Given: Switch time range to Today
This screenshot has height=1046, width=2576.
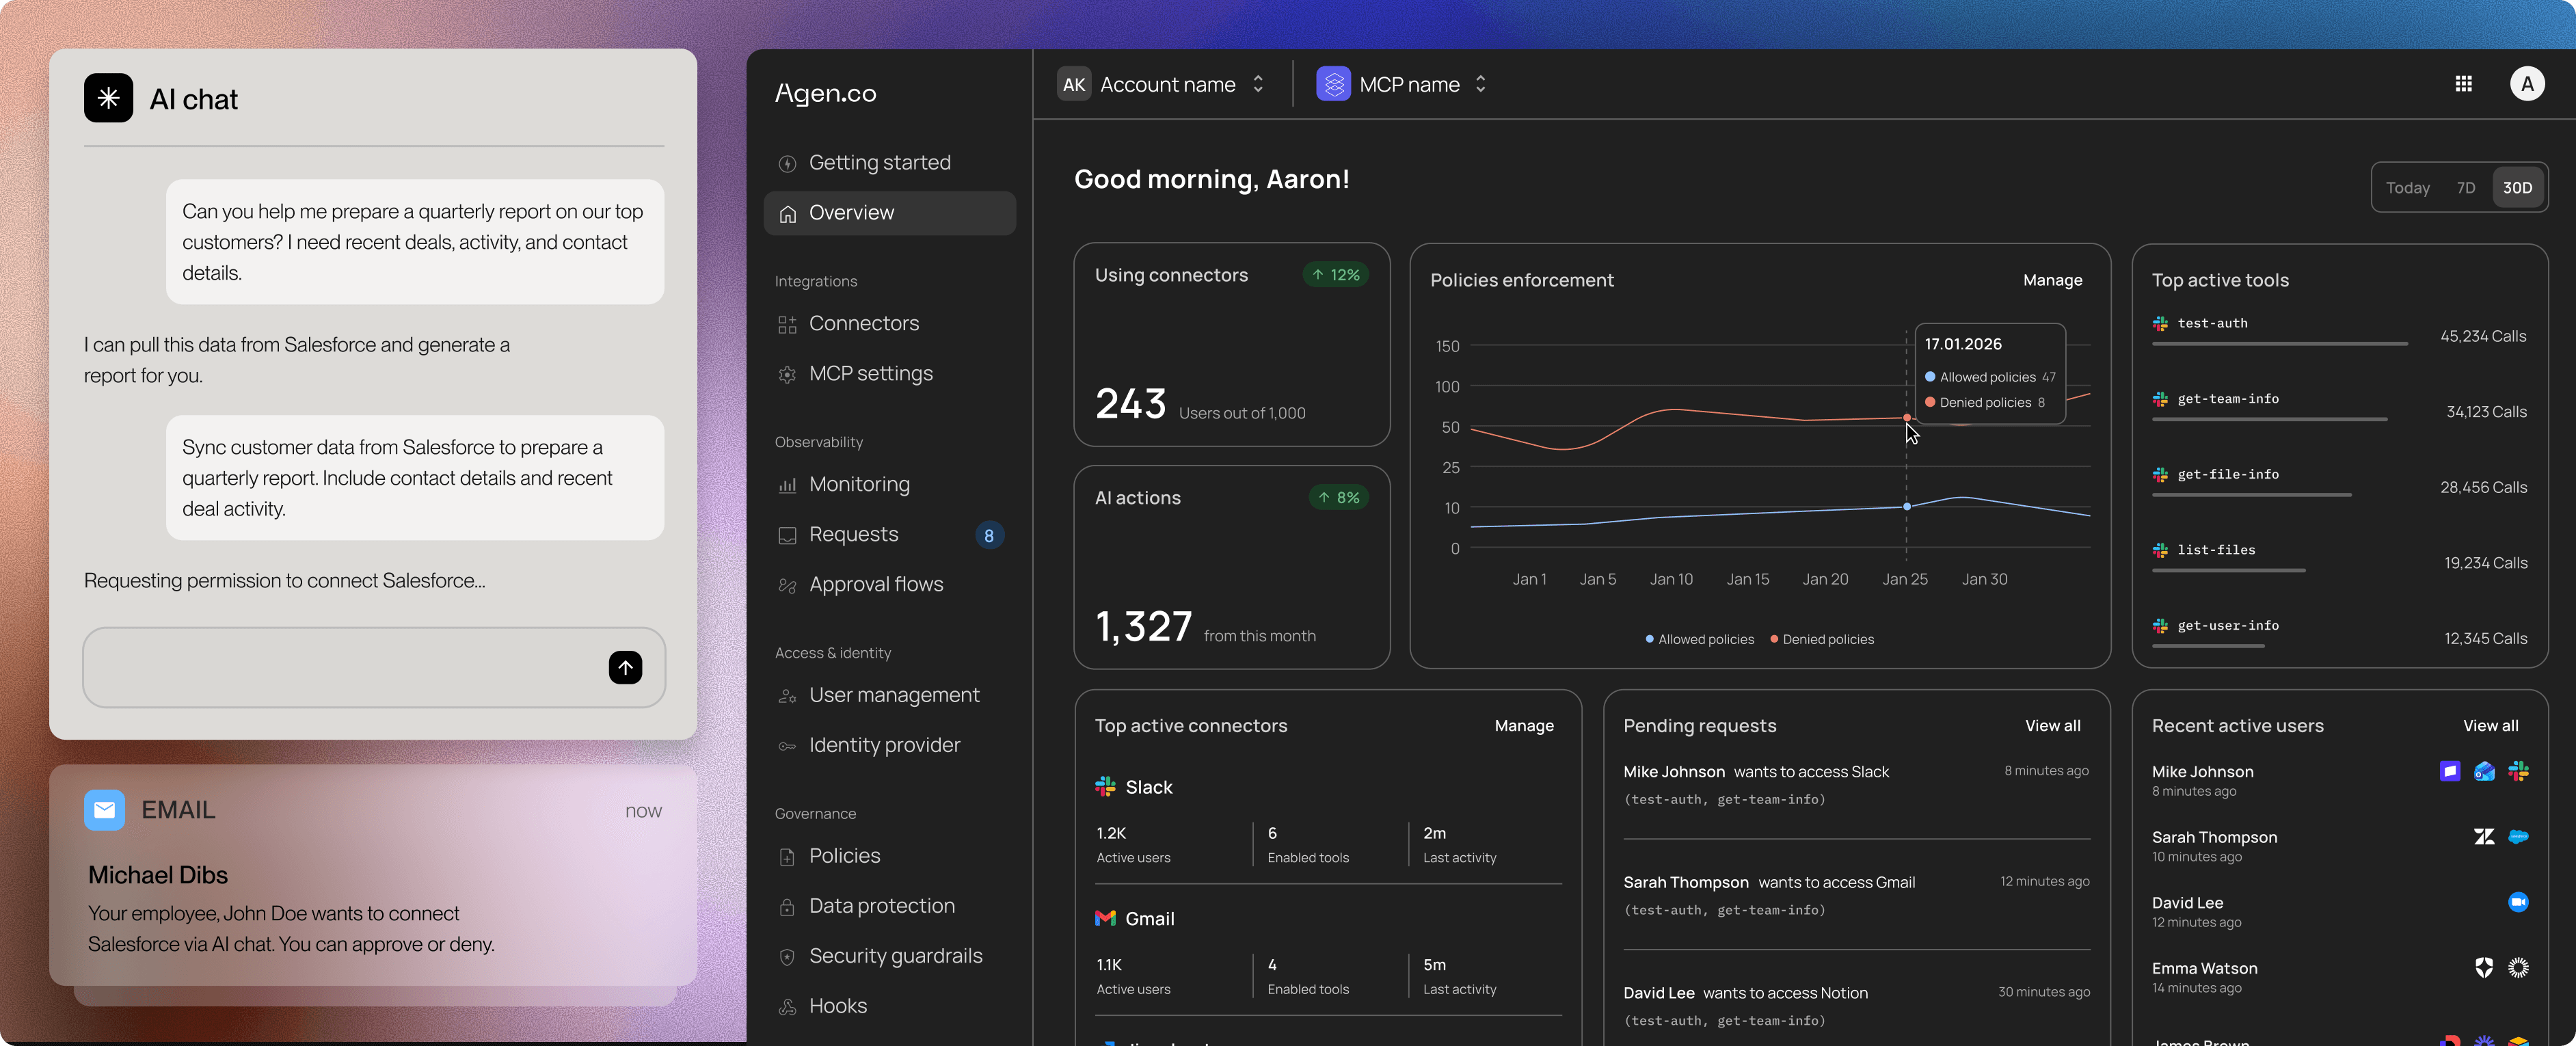Looking at the screenshot, I should coord(2407,188).
